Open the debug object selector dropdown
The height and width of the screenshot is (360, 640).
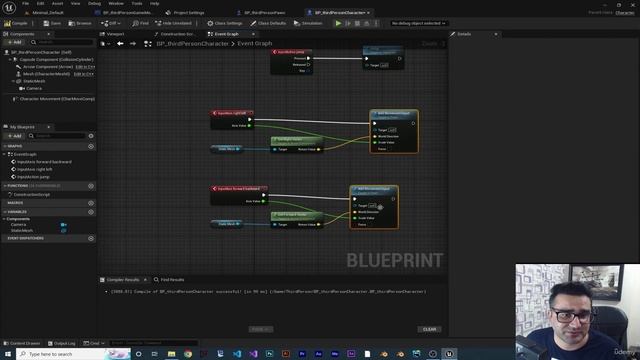click(418, 23)
